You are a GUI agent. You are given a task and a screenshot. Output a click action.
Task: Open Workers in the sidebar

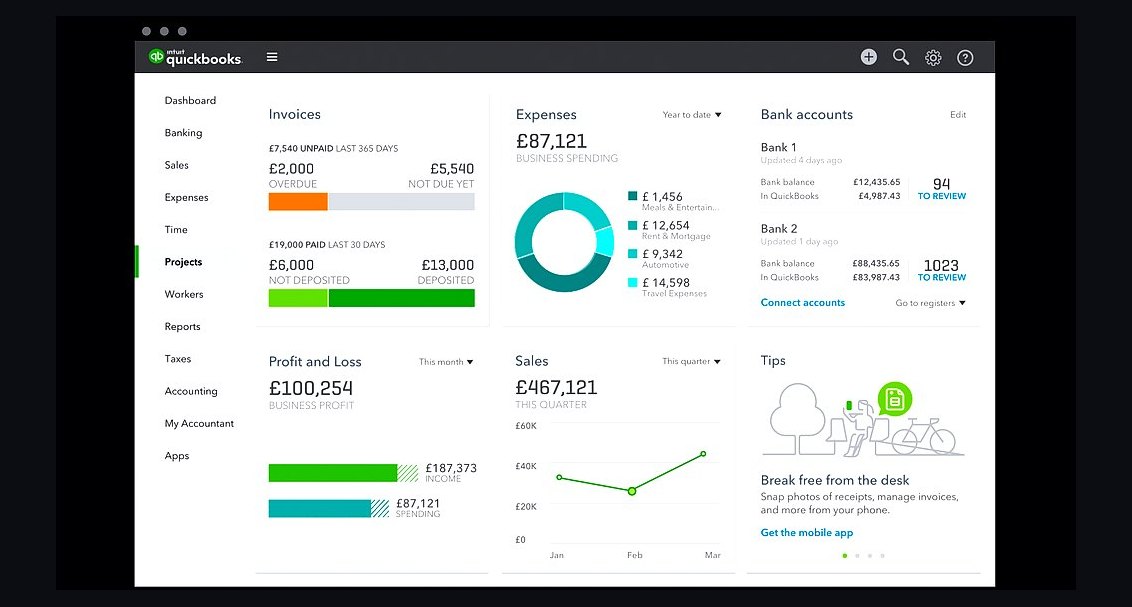(183, 294)
